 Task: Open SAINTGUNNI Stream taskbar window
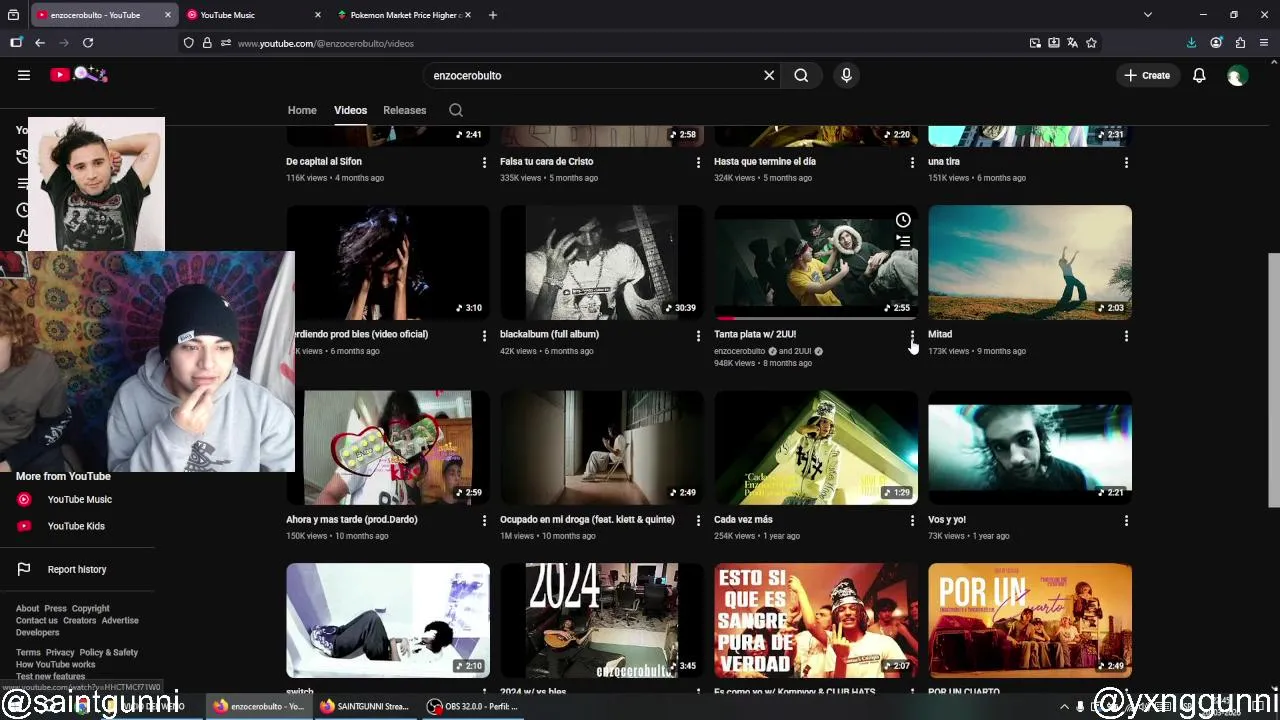[x=364, y=706]
